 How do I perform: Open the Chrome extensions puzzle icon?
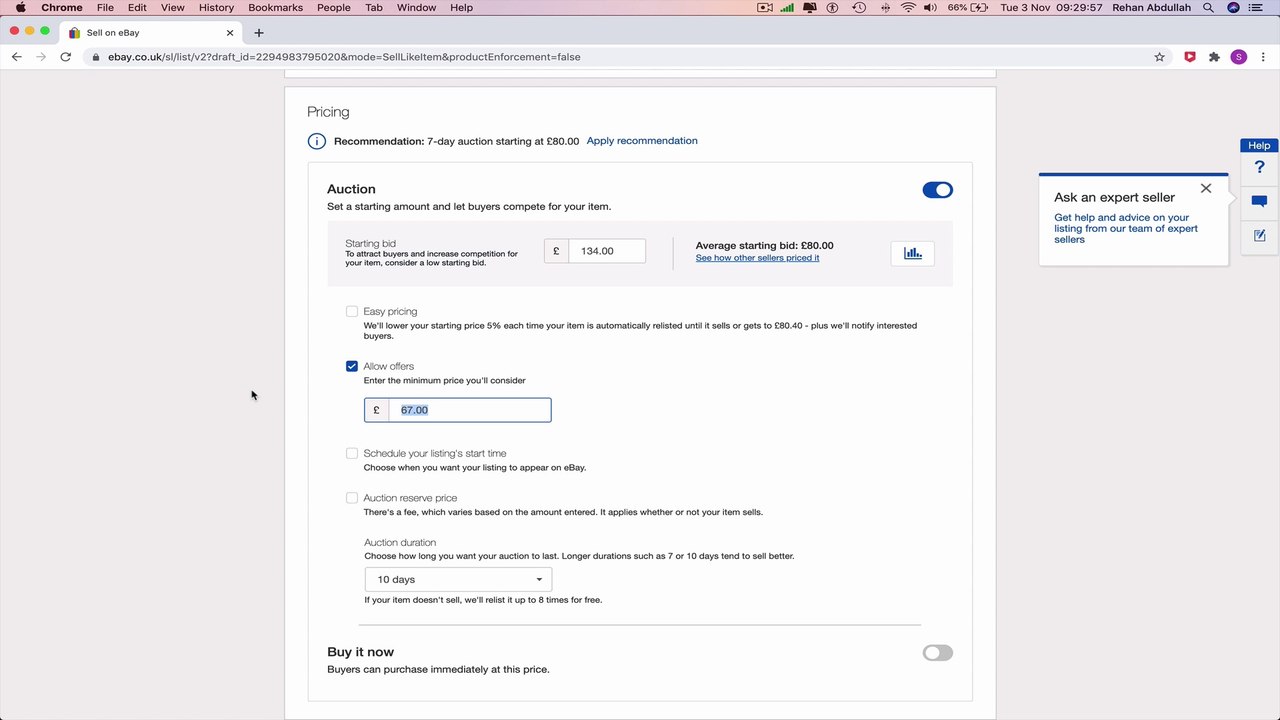point(1214,57)
